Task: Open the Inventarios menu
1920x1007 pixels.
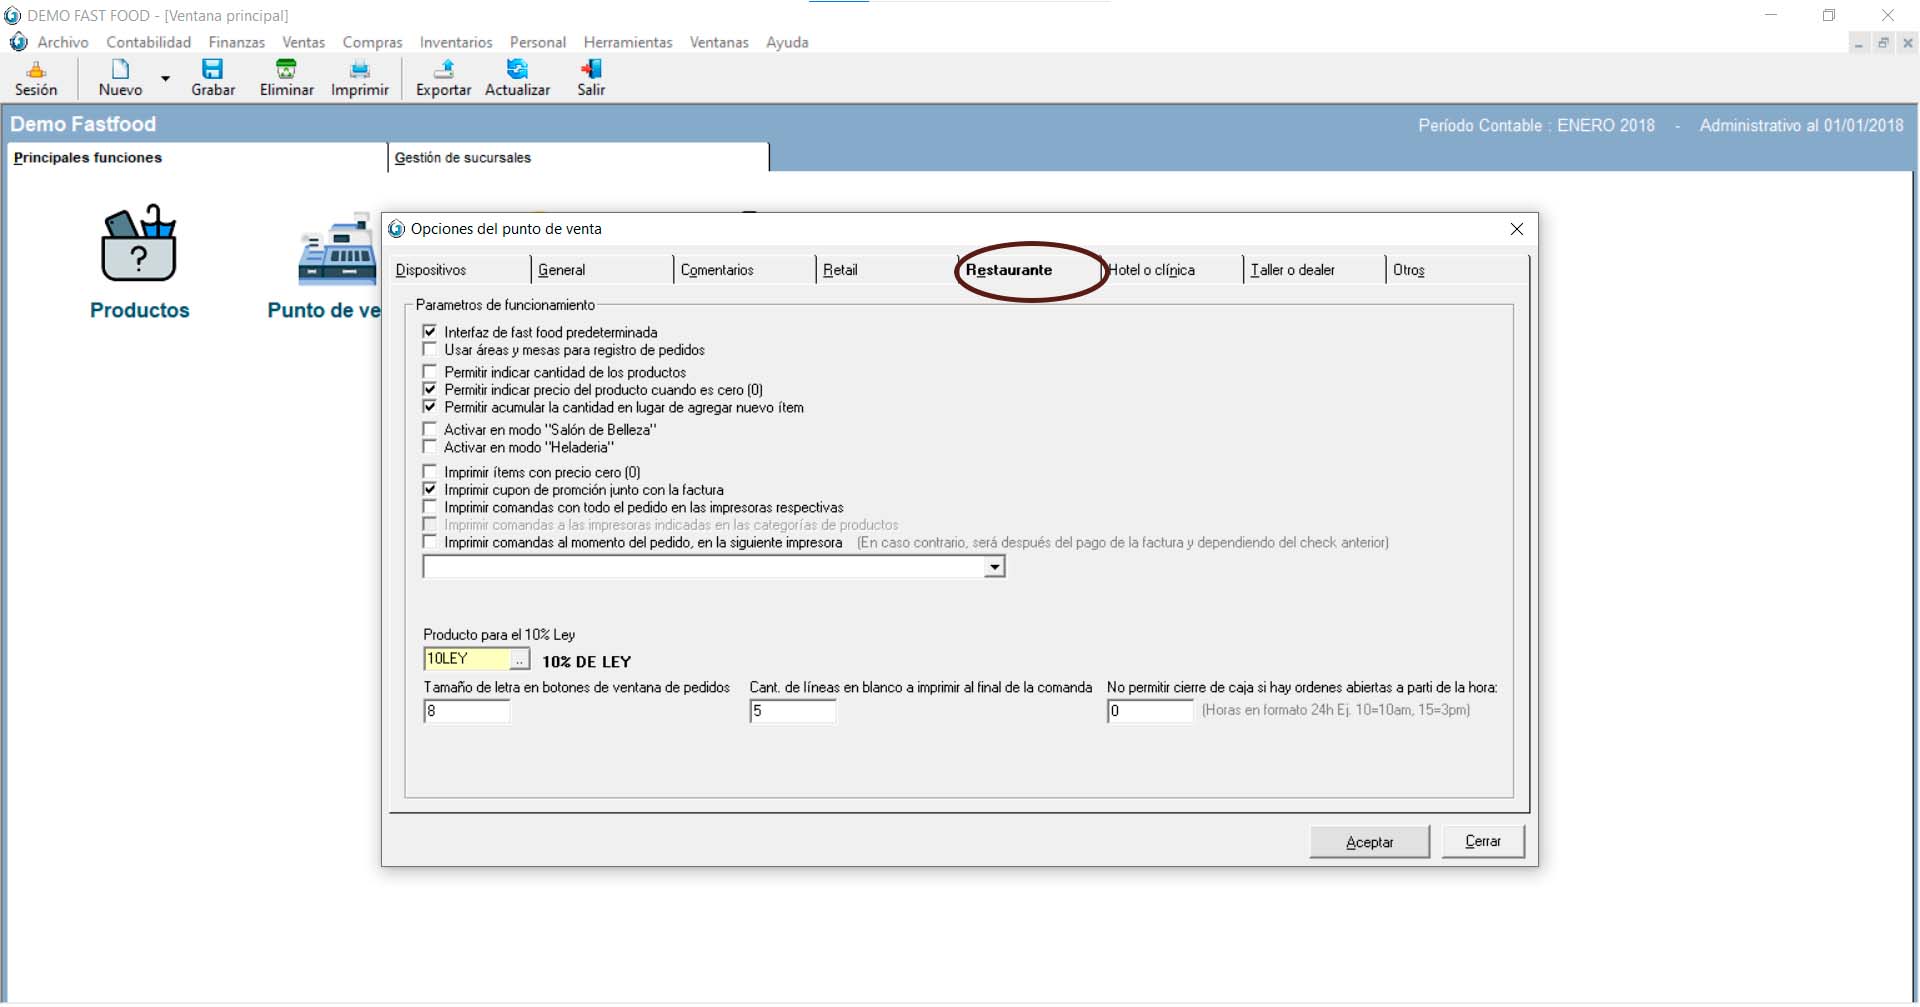Action: [x=455, y=42]
